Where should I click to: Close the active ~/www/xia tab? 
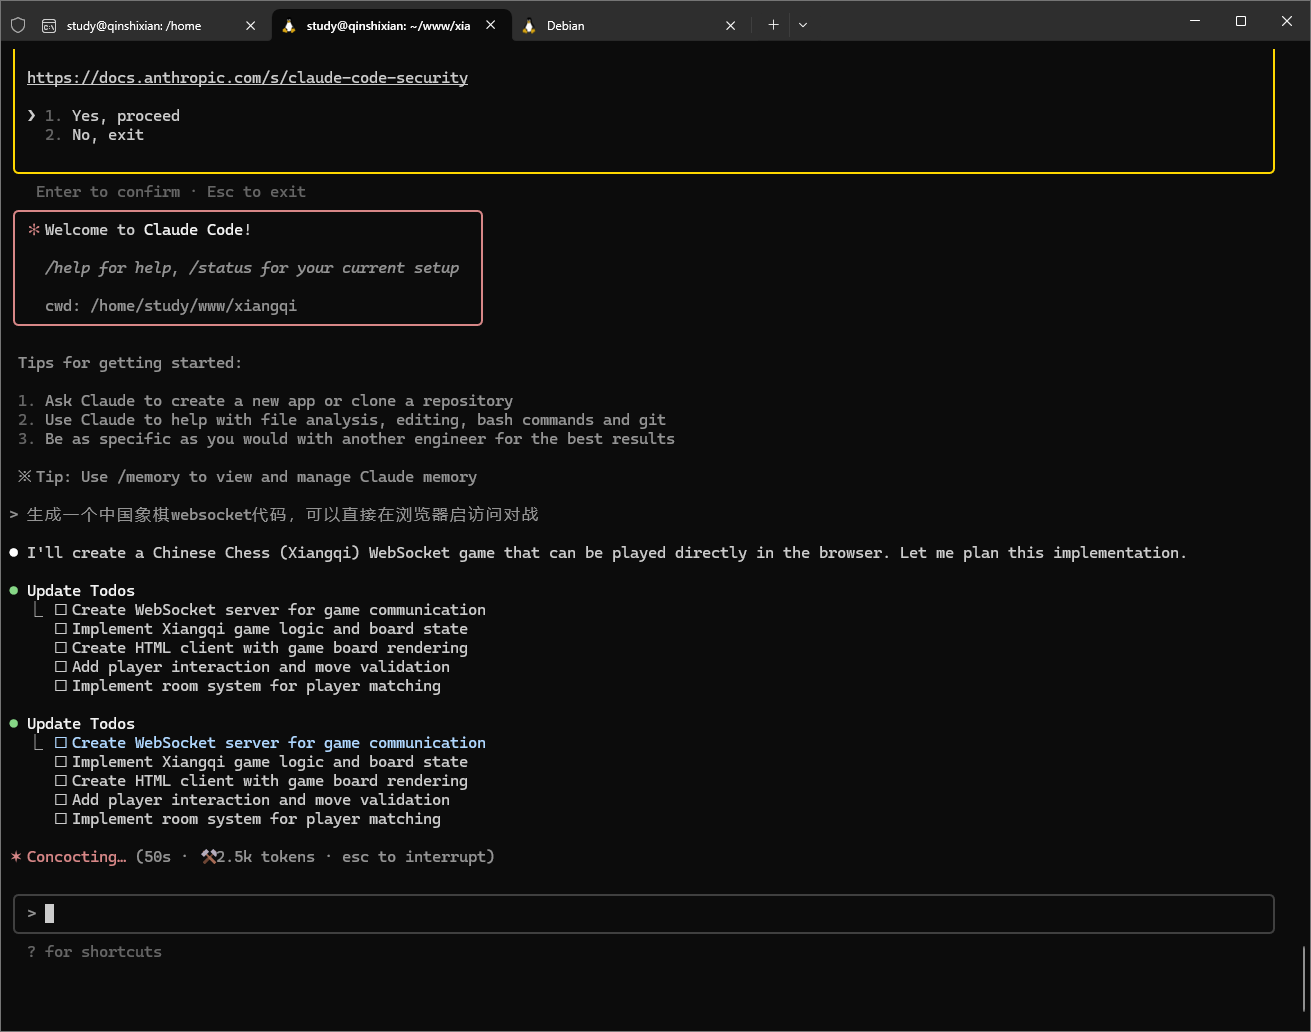pos(491,25)
